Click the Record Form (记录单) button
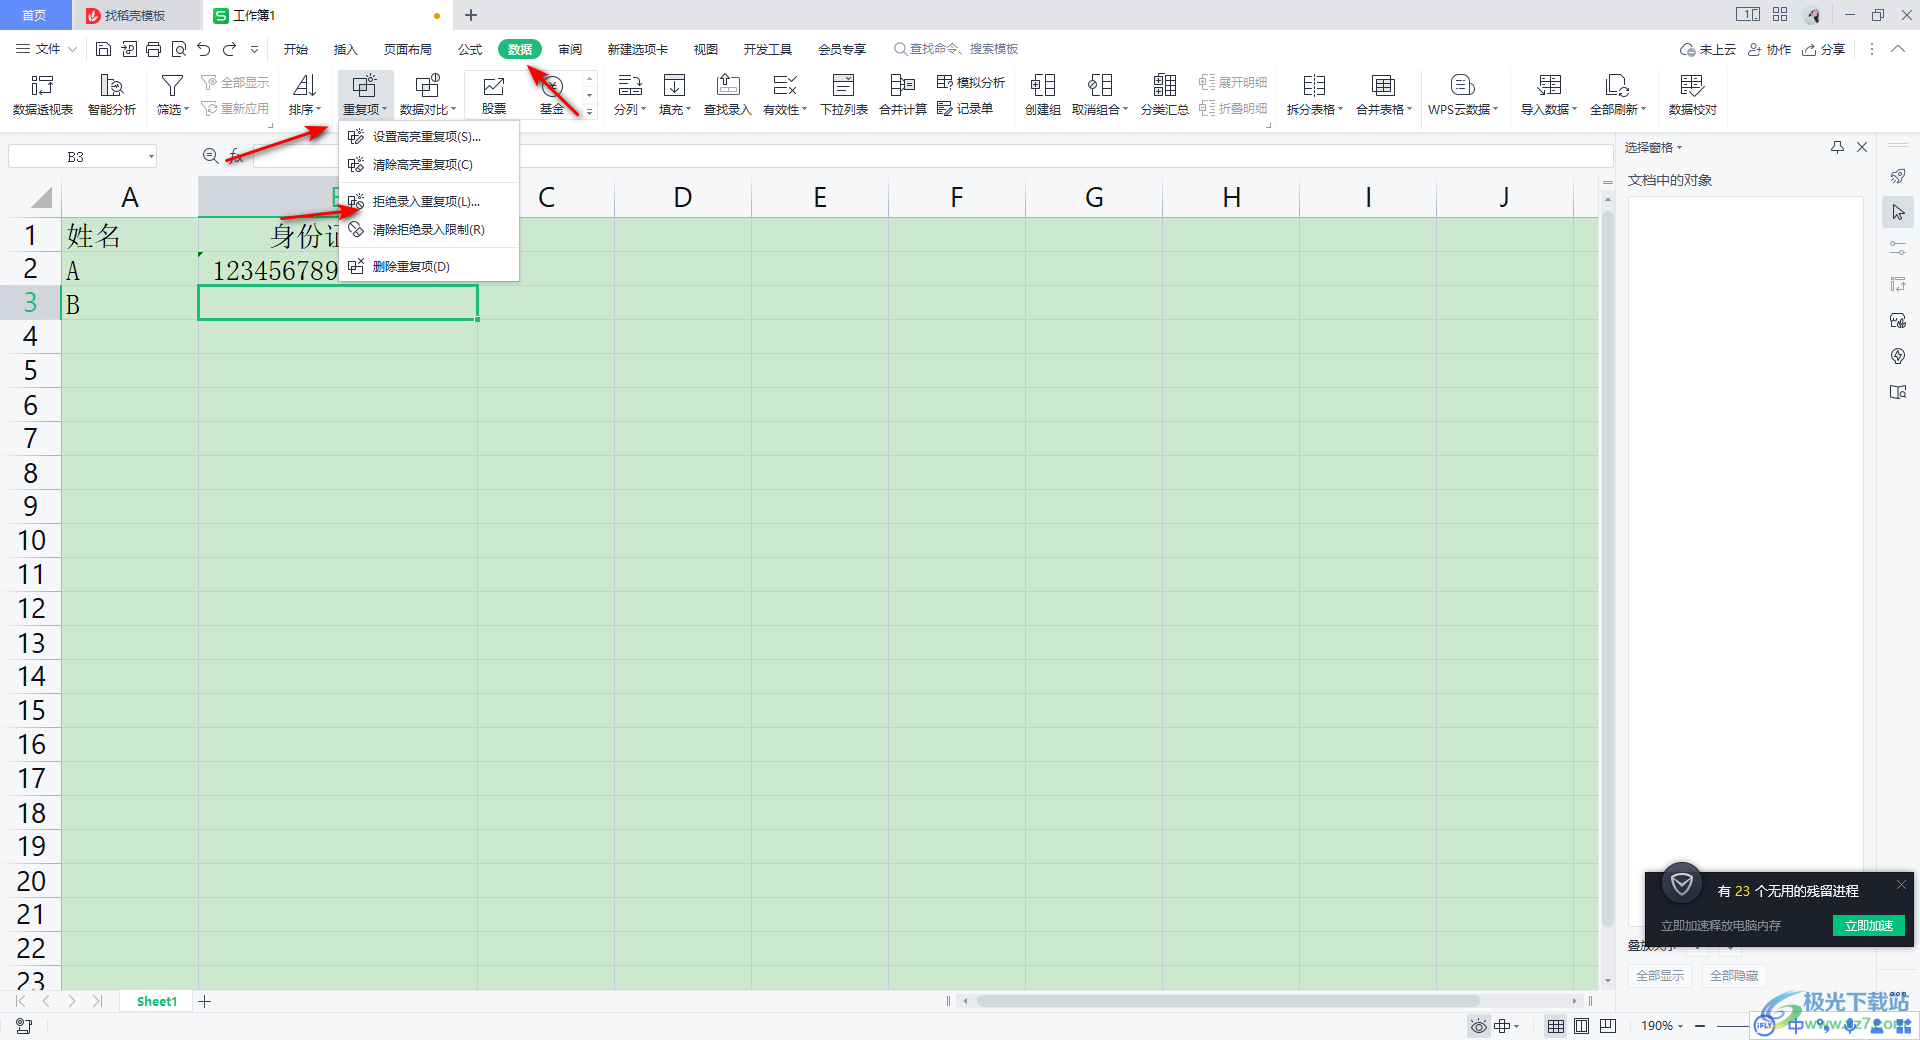This screenshot has height=1040, width=1920. (x=965, y=108)
